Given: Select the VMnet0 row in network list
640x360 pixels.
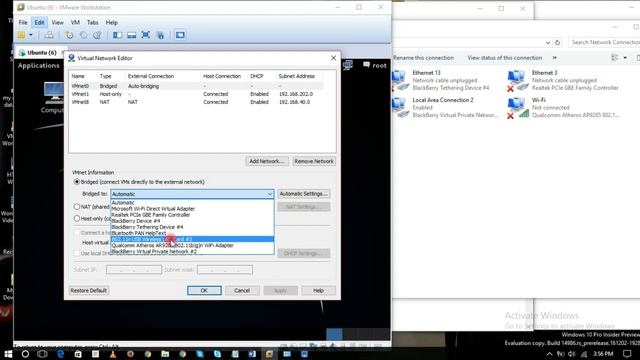Looking at the screenshot, I should [197, 86].
